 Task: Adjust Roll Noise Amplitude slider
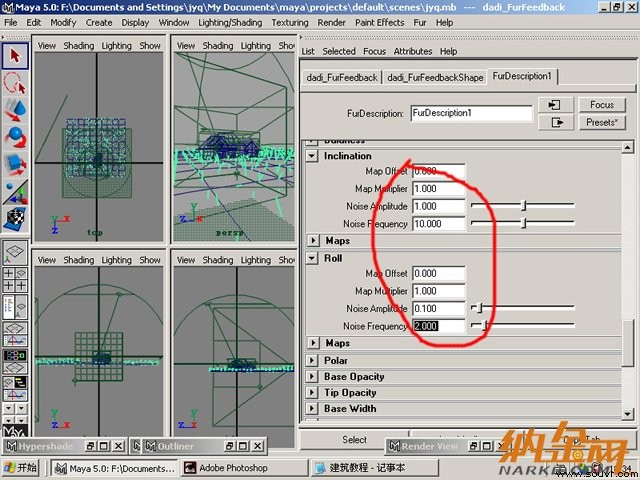pyautogui.click(x=480, y=308)
